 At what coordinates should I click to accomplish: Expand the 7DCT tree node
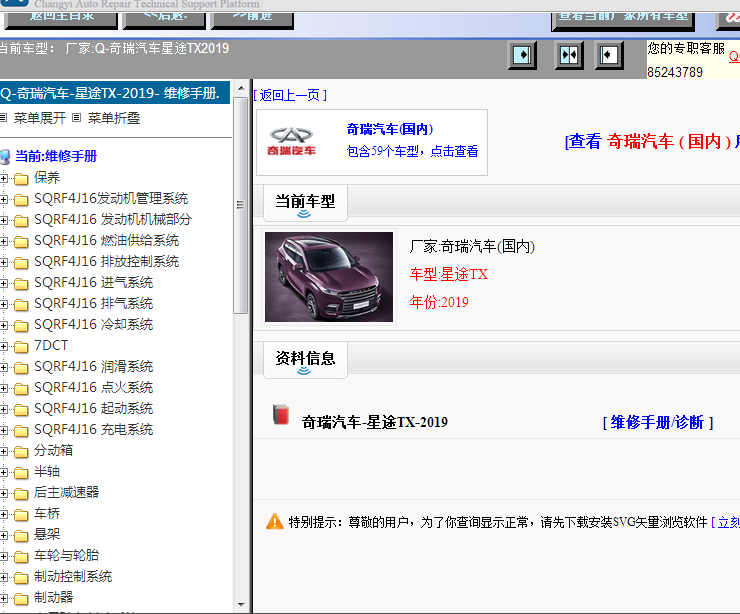pos(4,346)
